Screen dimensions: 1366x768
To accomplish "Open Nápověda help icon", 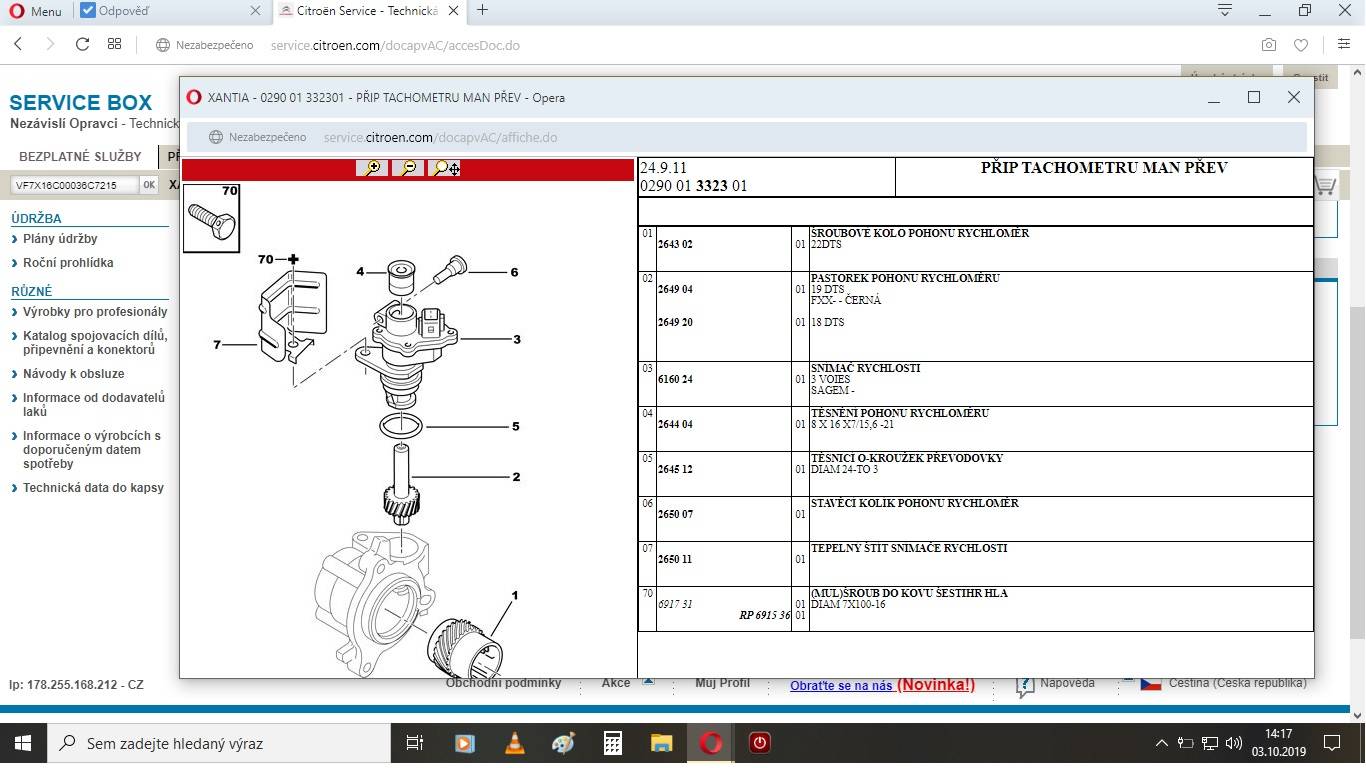I will click(x=1025, y=685).
